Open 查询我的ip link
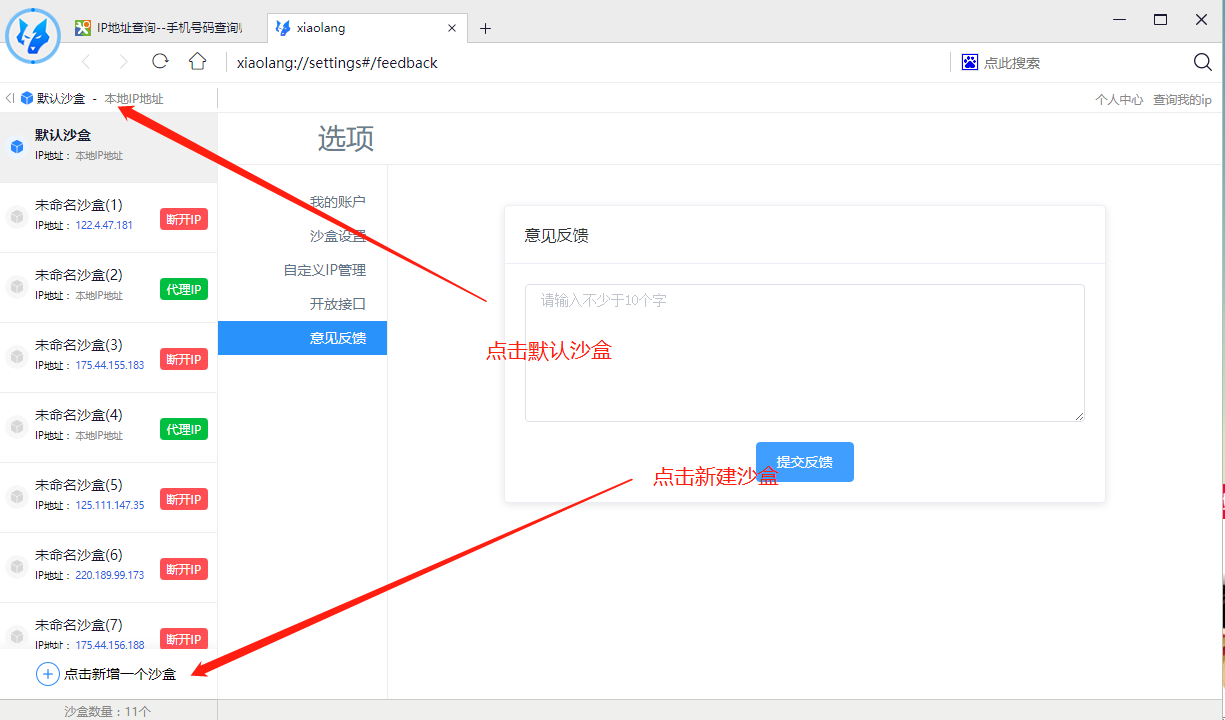 point(1182,100)
